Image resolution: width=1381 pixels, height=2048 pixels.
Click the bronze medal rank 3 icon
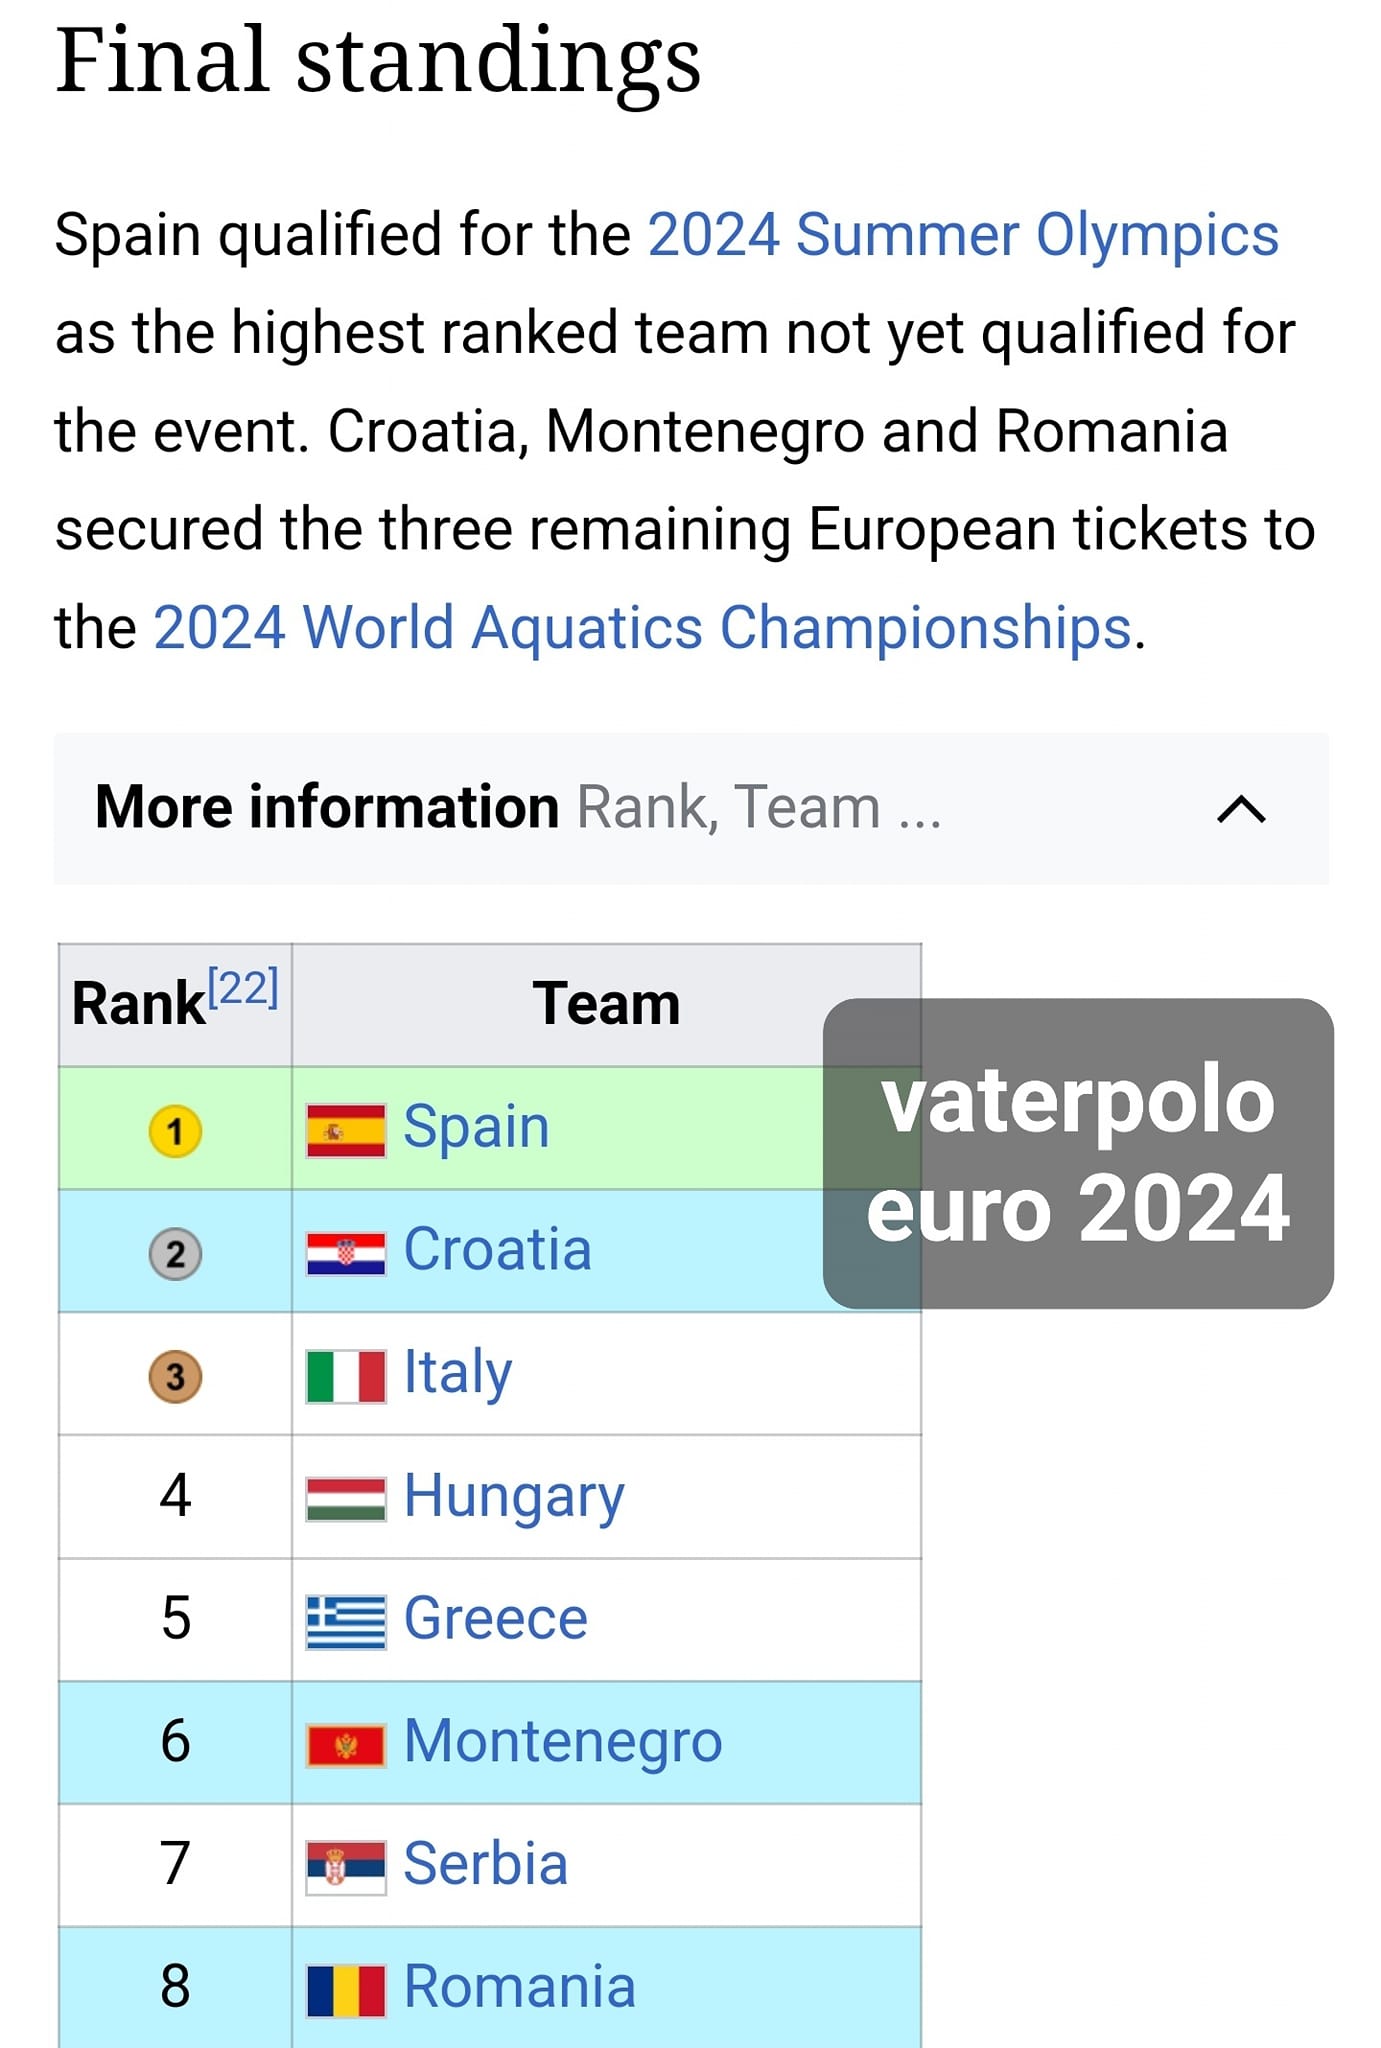click(175, 1377)
